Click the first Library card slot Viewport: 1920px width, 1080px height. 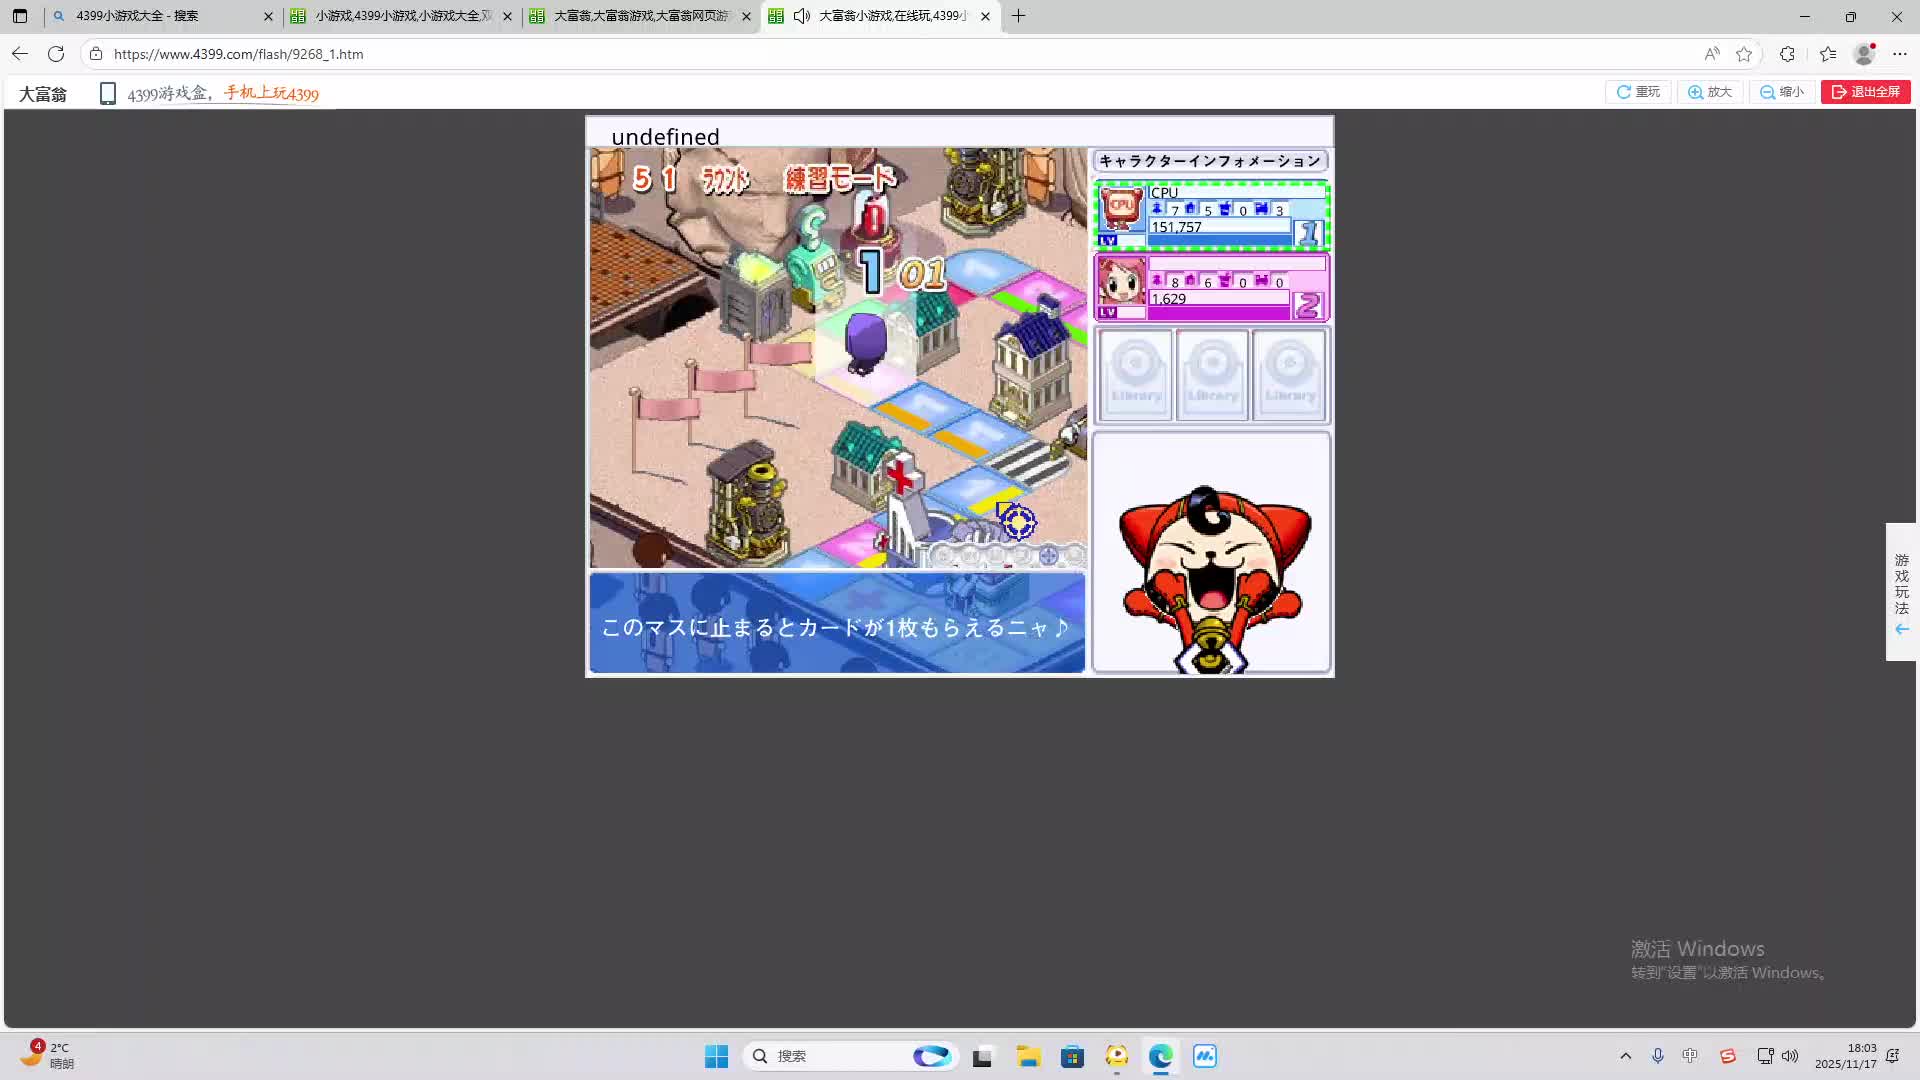point(1136,375)
